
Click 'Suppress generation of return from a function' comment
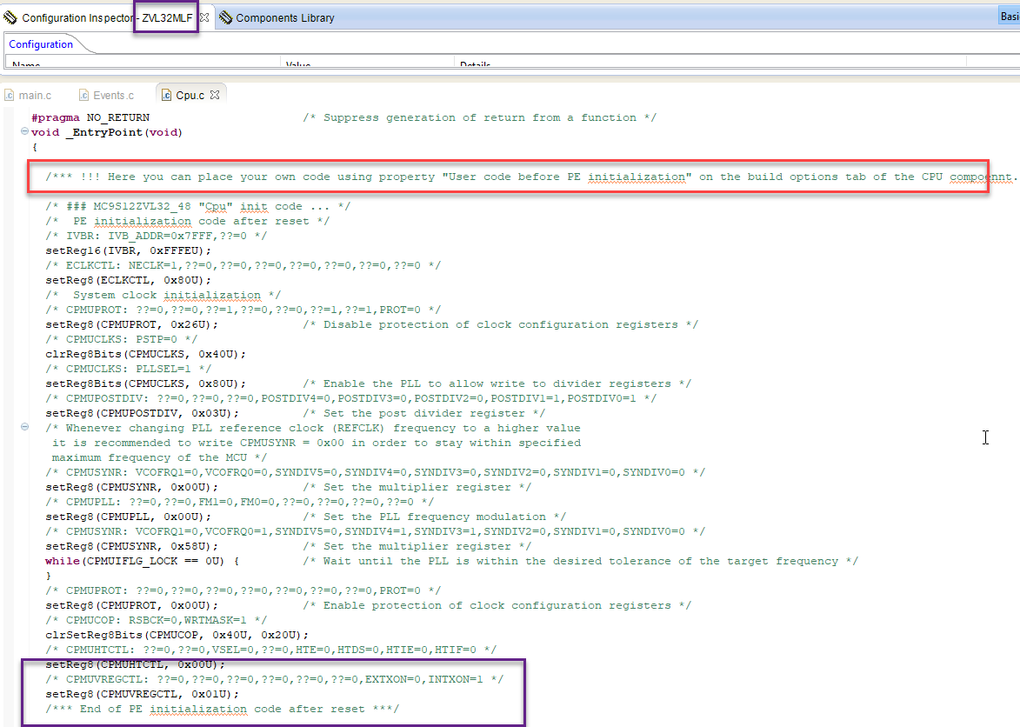coord(479,118)
